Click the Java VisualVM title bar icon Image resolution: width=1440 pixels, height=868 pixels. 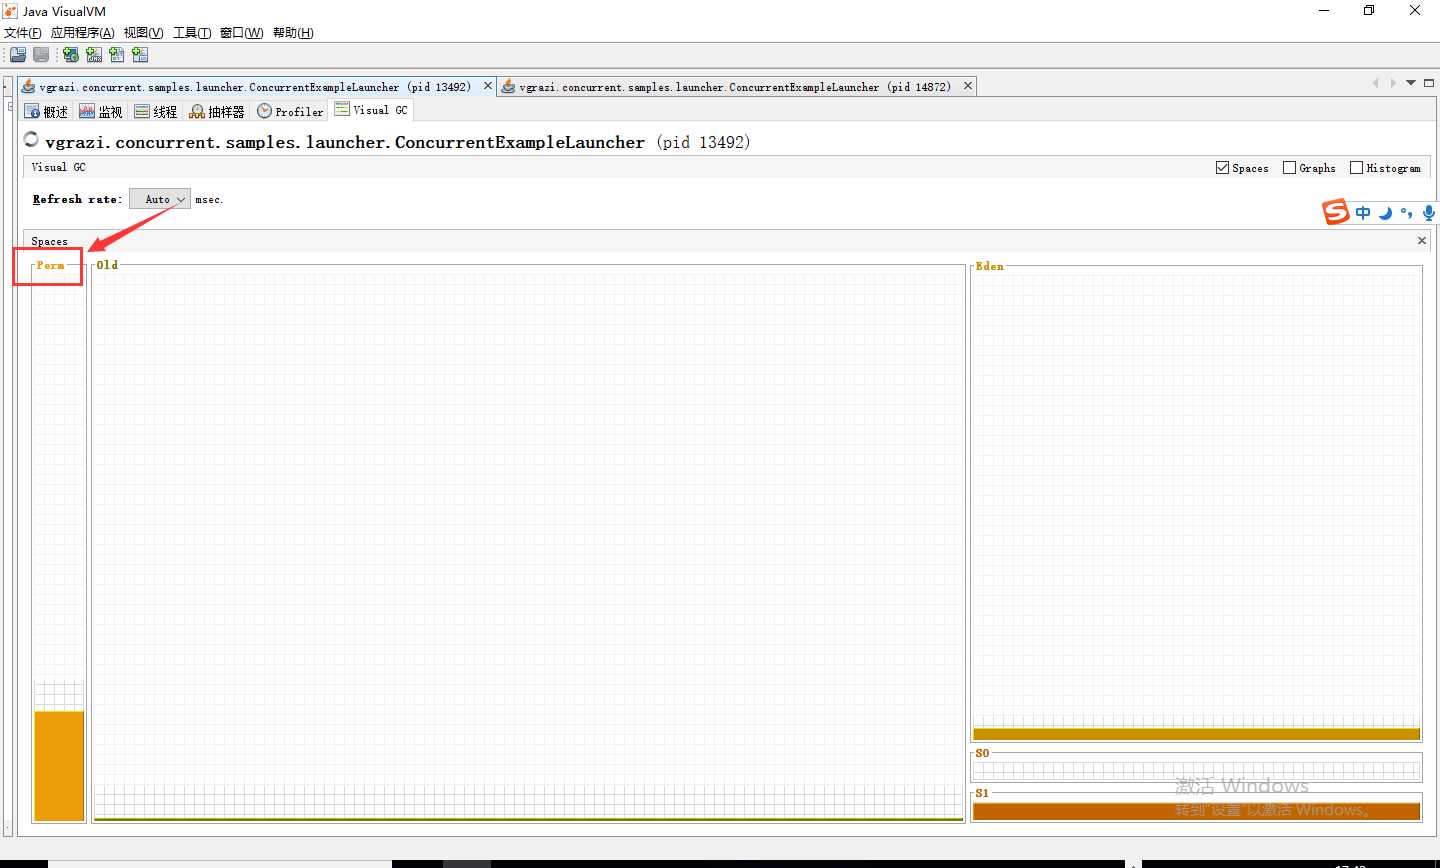click(10, 11)
